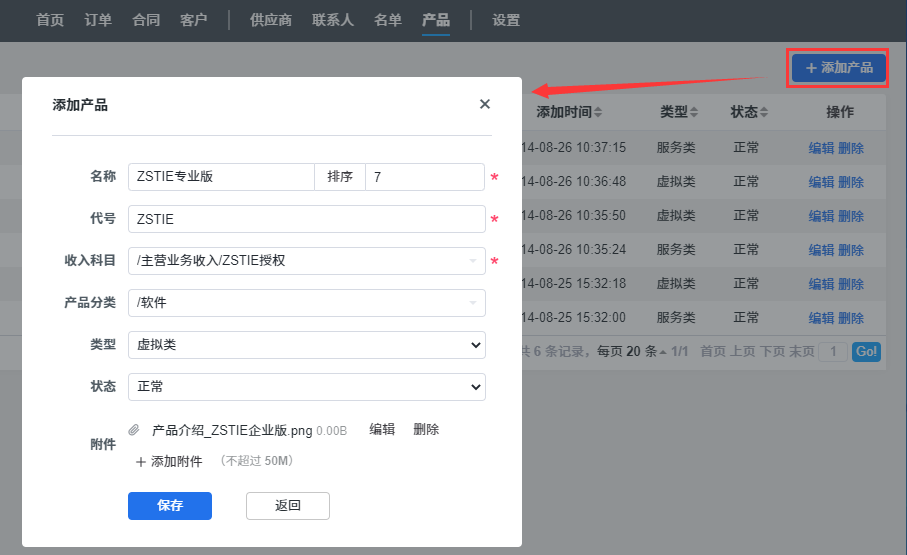Click the file name 产品介绍_ZSTIE企业版.png
907x555 pixels.
point(232,431)
